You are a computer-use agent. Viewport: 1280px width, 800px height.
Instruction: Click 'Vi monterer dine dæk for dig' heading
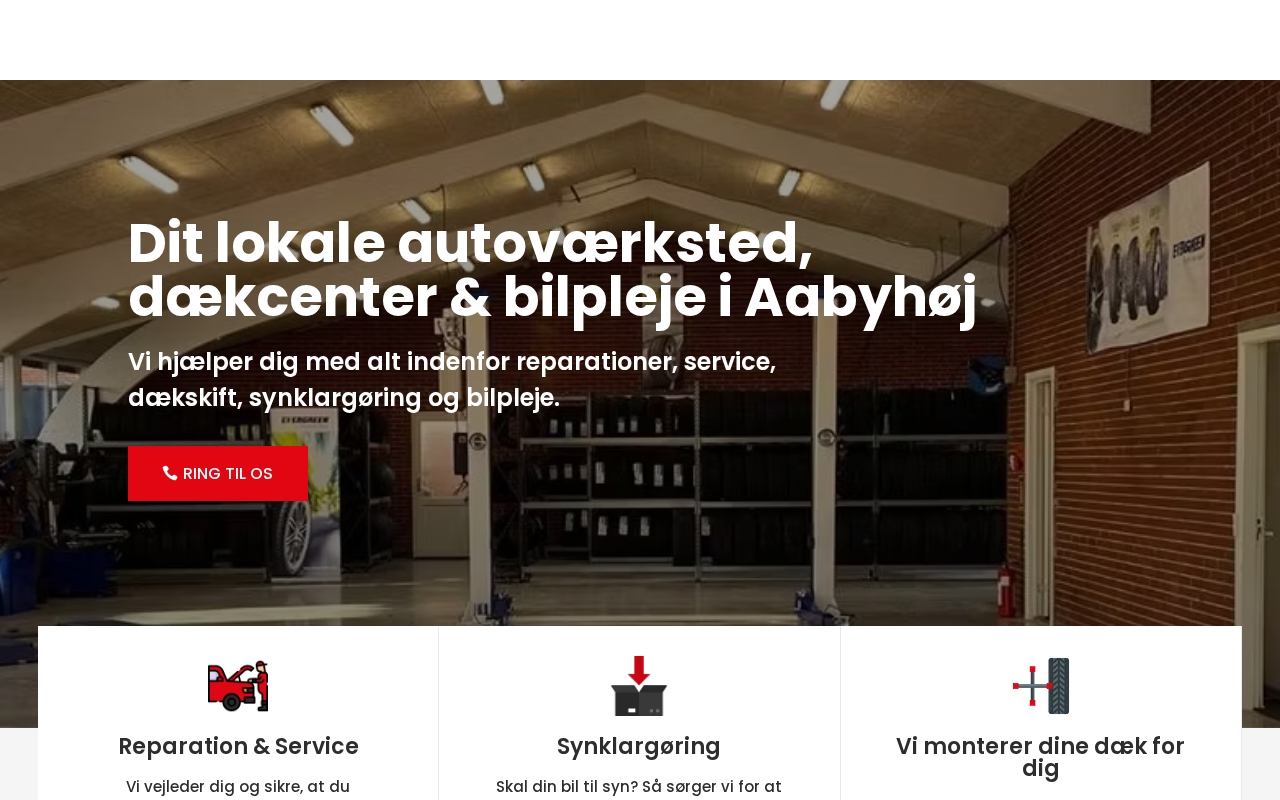tap(1040, 757)
